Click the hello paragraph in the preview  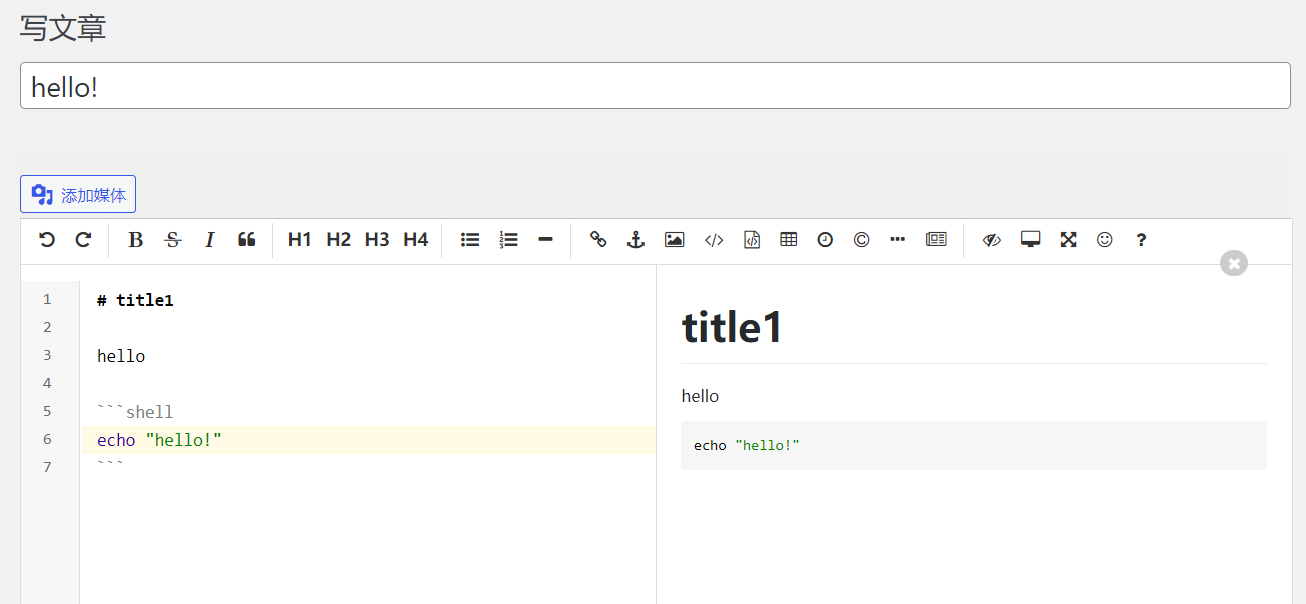700,396
